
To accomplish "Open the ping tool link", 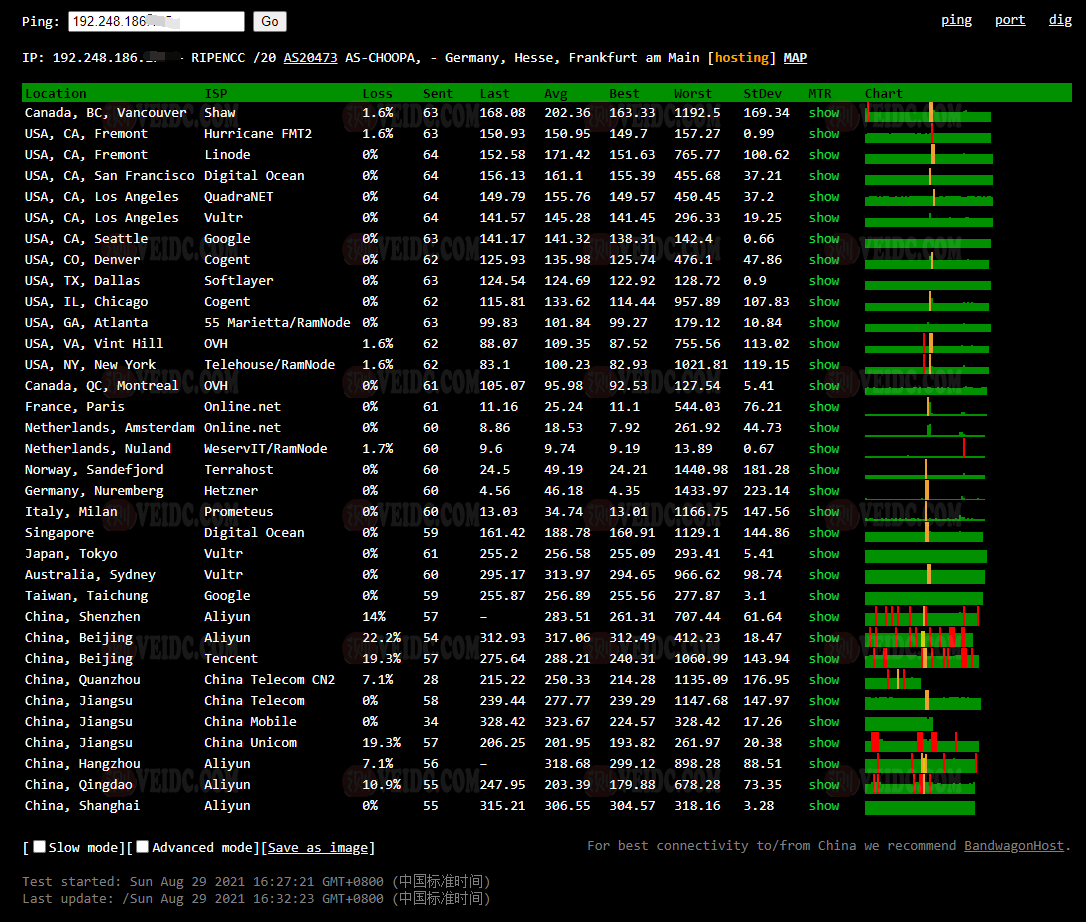I will (x=956, y=20).
